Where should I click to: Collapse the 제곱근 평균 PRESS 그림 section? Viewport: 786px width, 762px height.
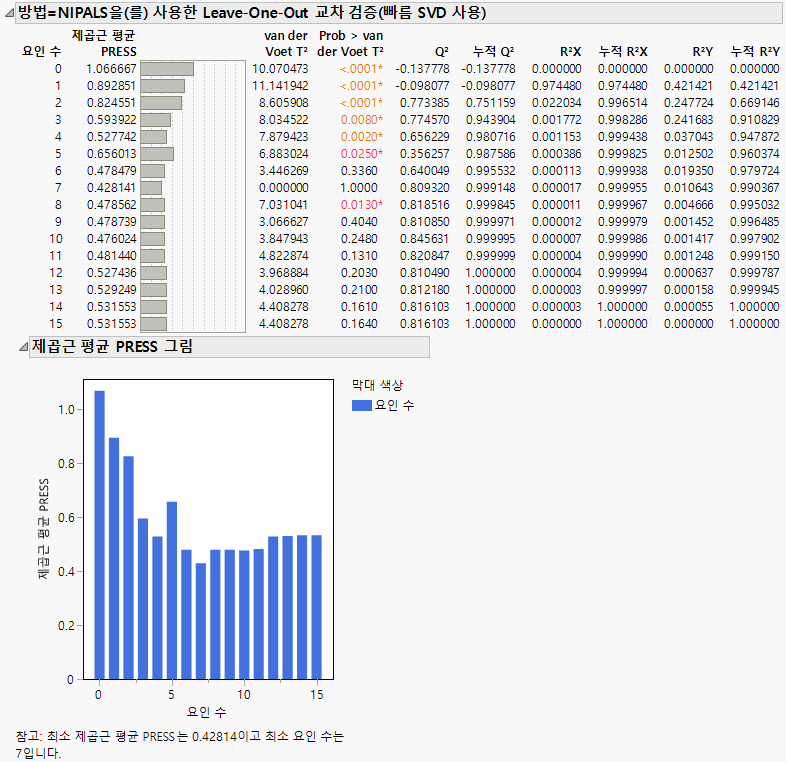[23, 346]
